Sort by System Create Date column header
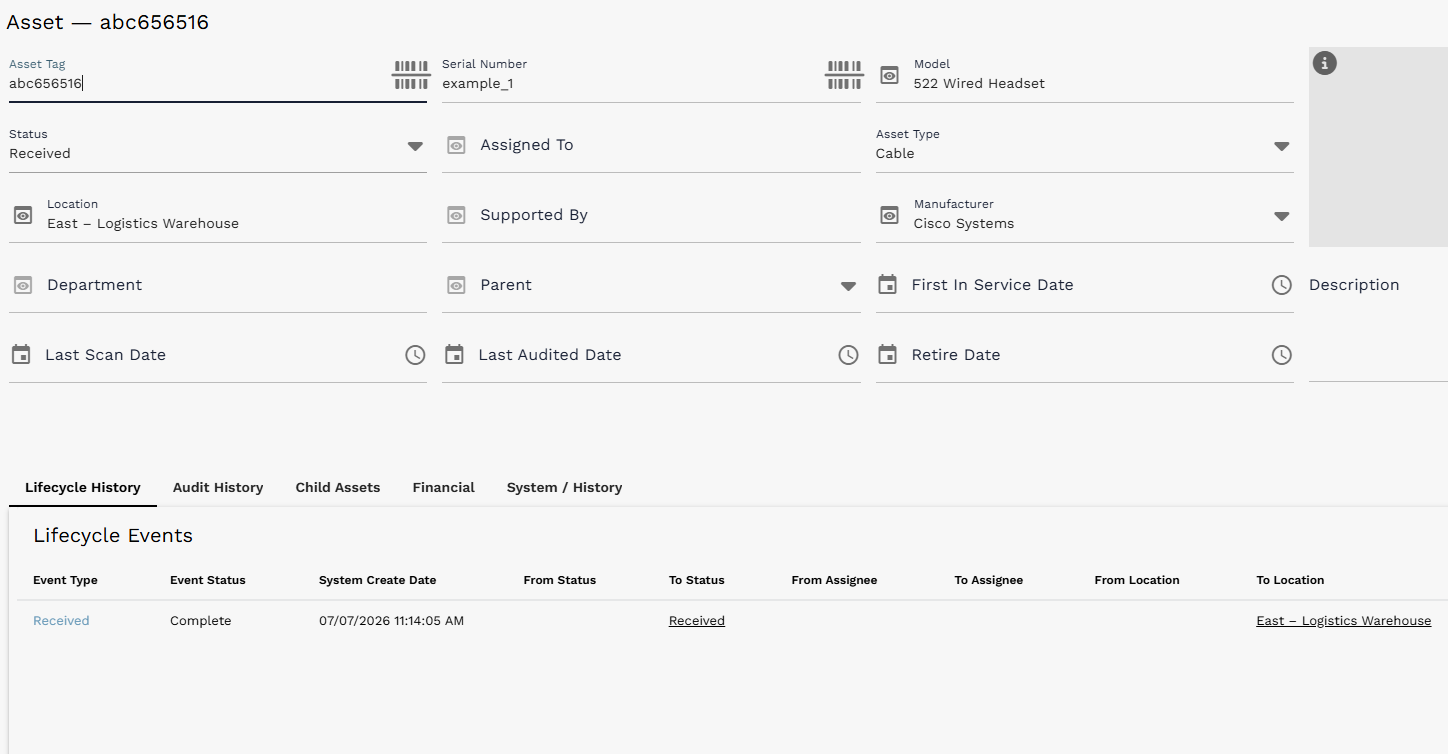This screenshot has width=1448, height=754. 377,580
